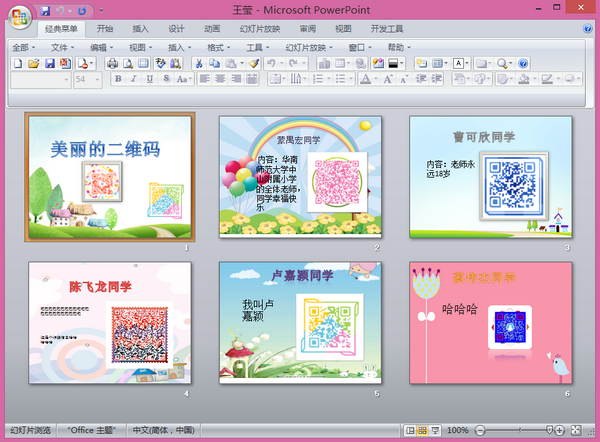Decrease font size with shrink icon
The height and width of the screenshot is (442, 600).
pos(404,79)
